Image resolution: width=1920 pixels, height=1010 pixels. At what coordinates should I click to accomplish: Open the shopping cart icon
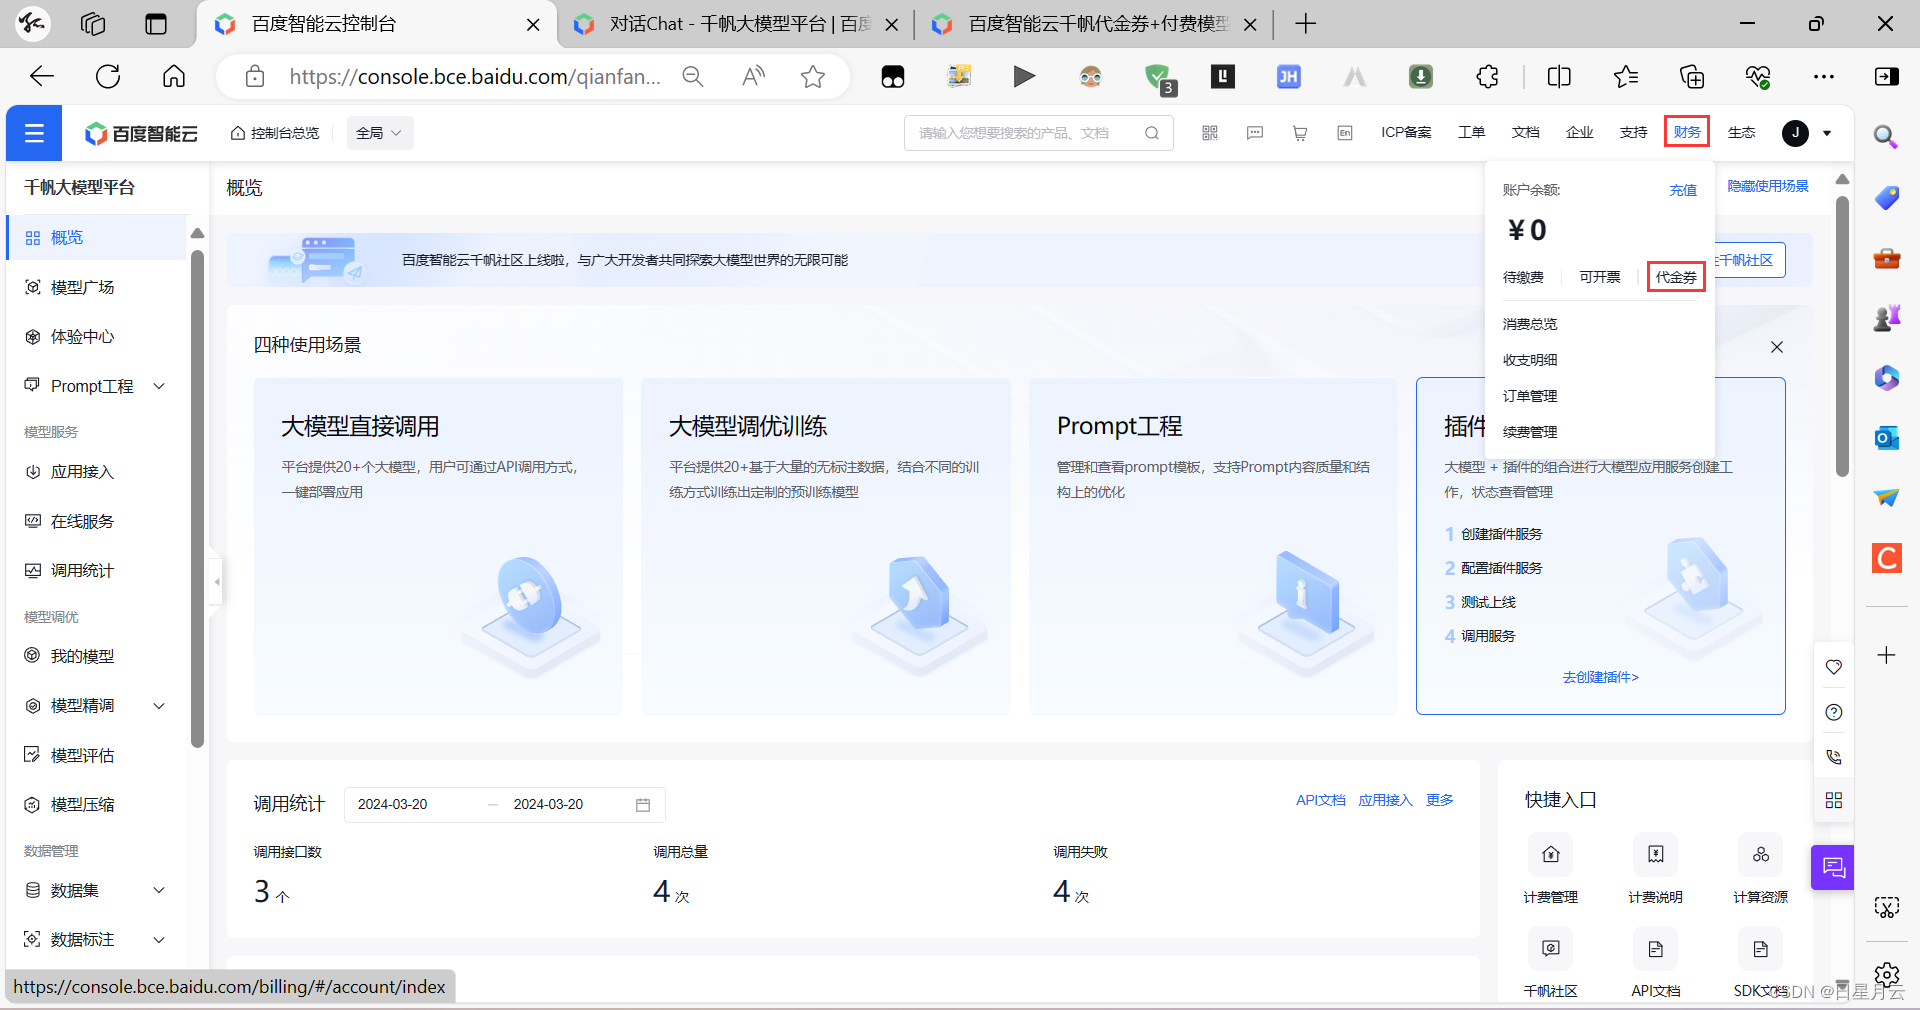pos(1300,133)
